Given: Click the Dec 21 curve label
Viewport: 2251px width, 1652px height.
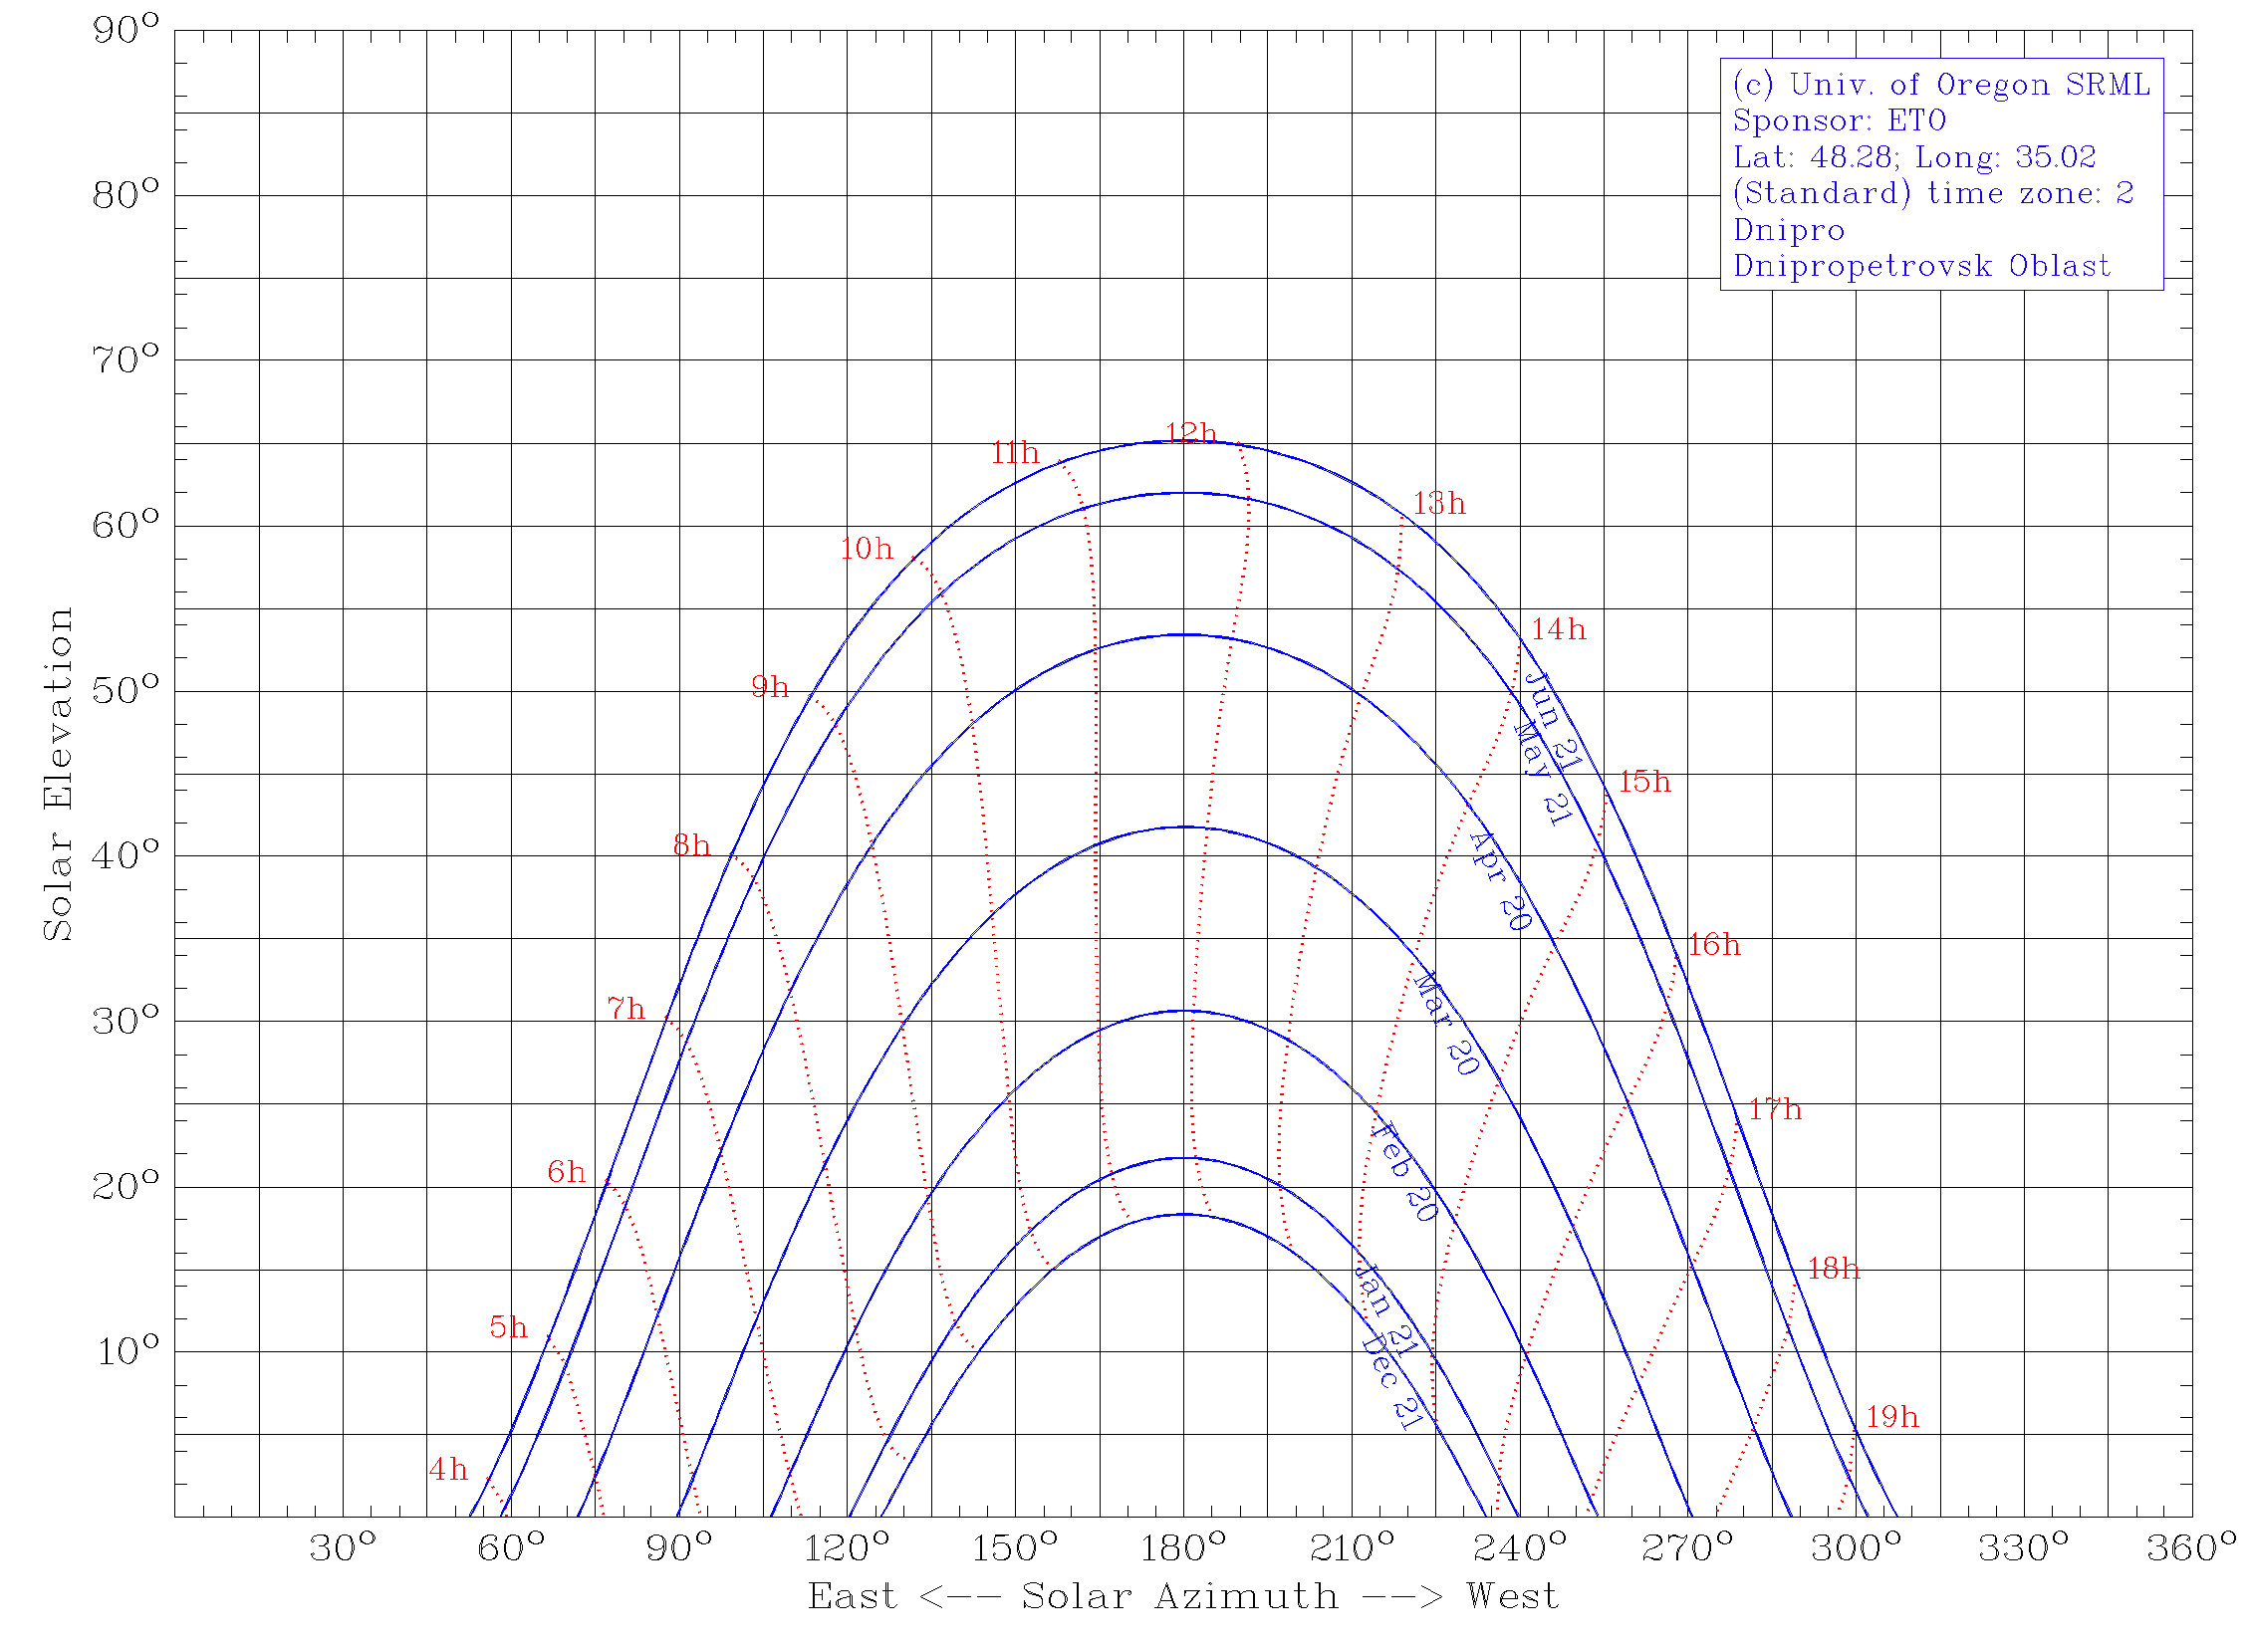Looking at the screenshot, I should (1391, 1383).
